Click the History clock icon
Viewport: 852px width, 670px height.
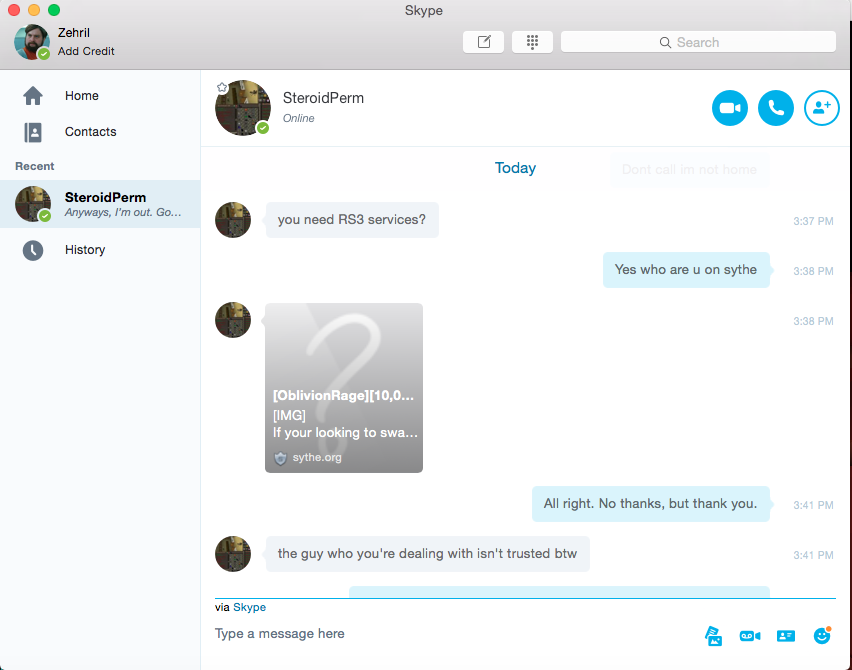(x=33, y=251)
